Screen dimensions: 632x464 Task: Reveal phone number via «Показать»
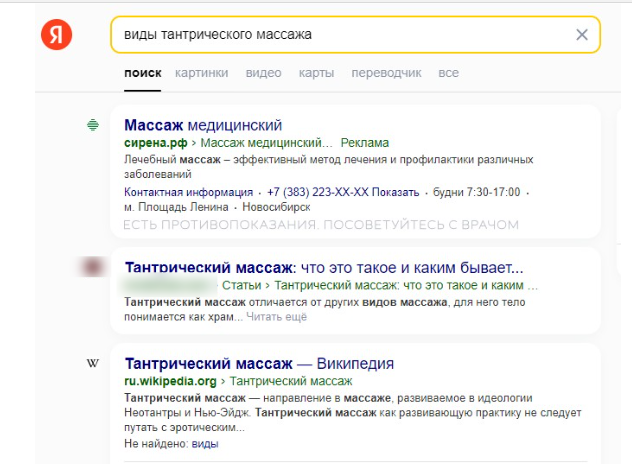[401, 191]
